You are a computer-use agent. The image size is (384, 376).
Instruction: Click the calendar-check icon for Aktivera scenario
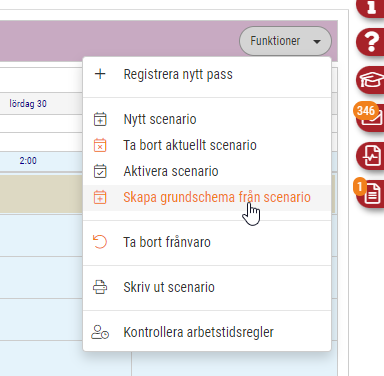pyautogui.click(x=100, y=171)
